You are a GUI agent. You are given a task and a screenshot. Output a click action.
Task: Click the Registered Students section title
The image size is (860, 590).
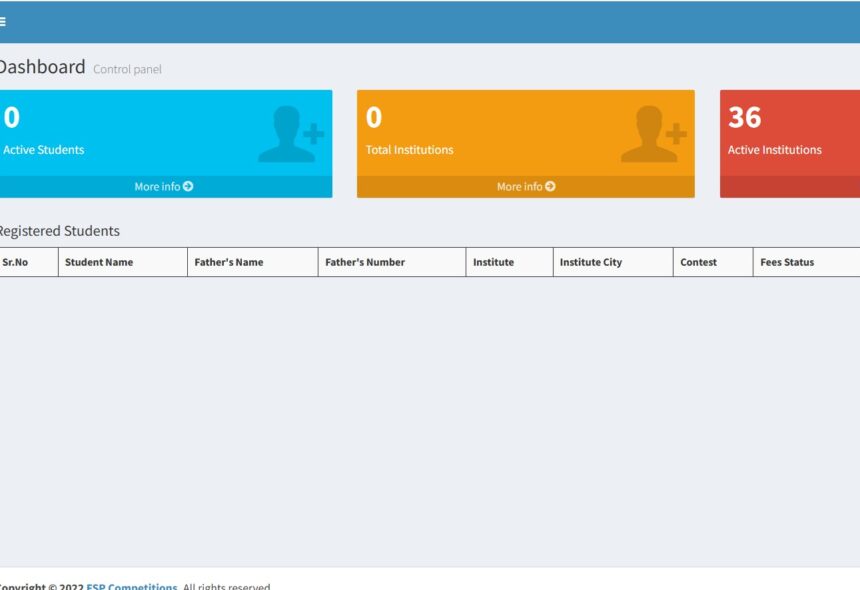click(x=59, y=231)
